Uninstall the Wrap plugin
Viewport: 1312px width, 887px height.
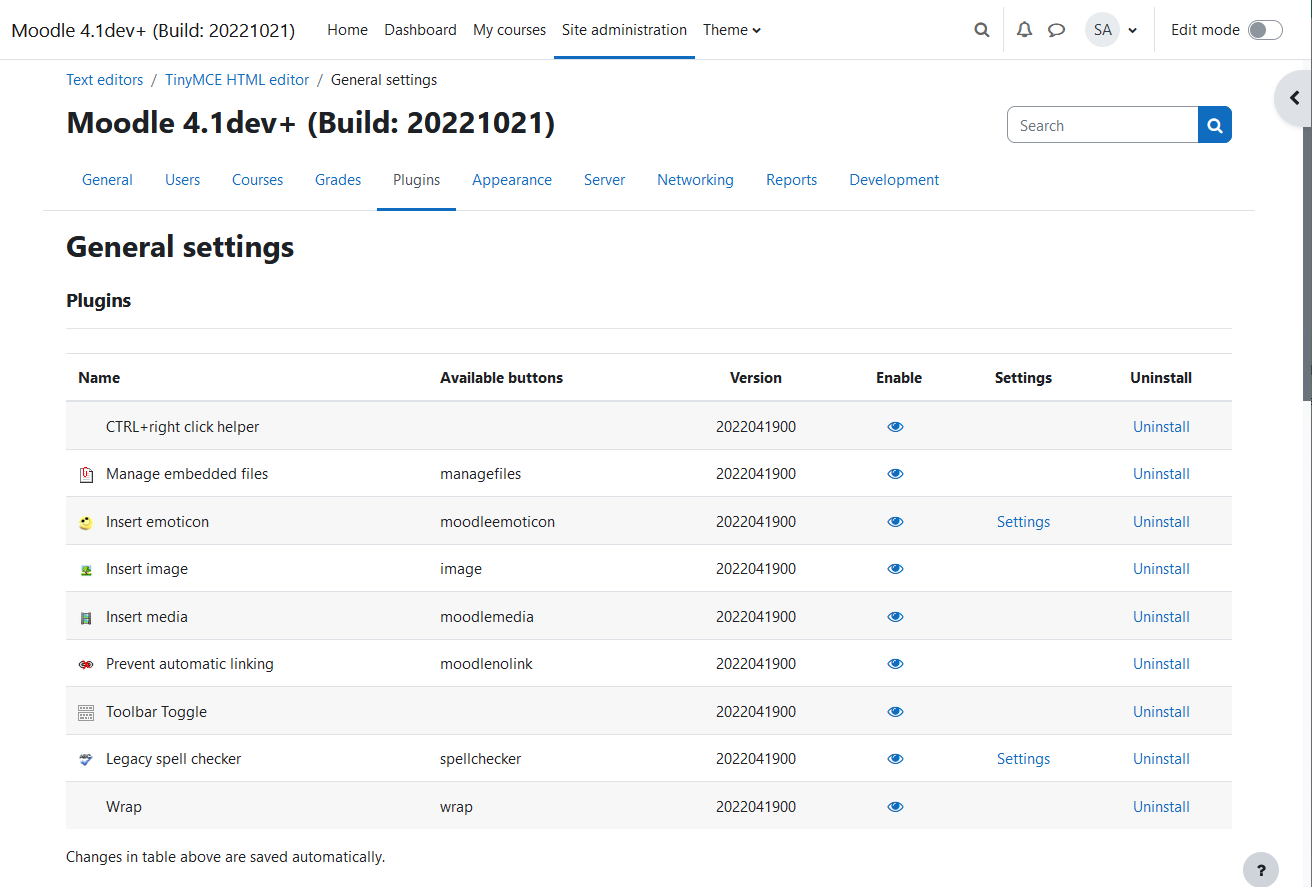coord(1161,807)
